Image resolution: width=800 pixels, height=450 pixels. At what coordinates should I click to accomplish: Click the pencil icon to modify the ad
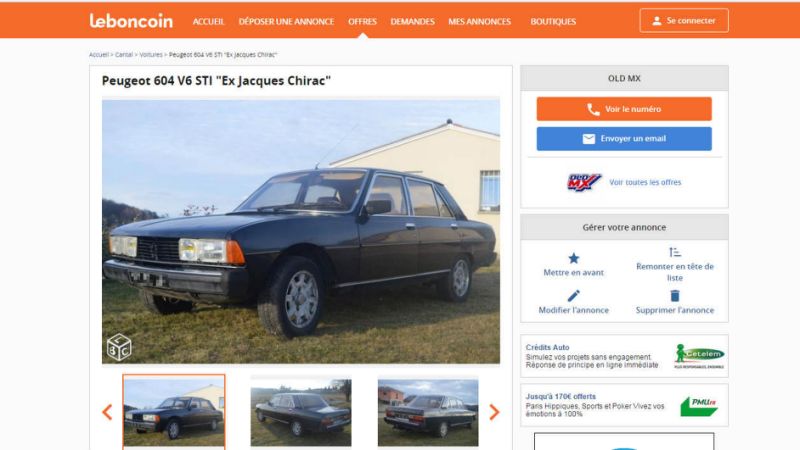pos(573,296)
